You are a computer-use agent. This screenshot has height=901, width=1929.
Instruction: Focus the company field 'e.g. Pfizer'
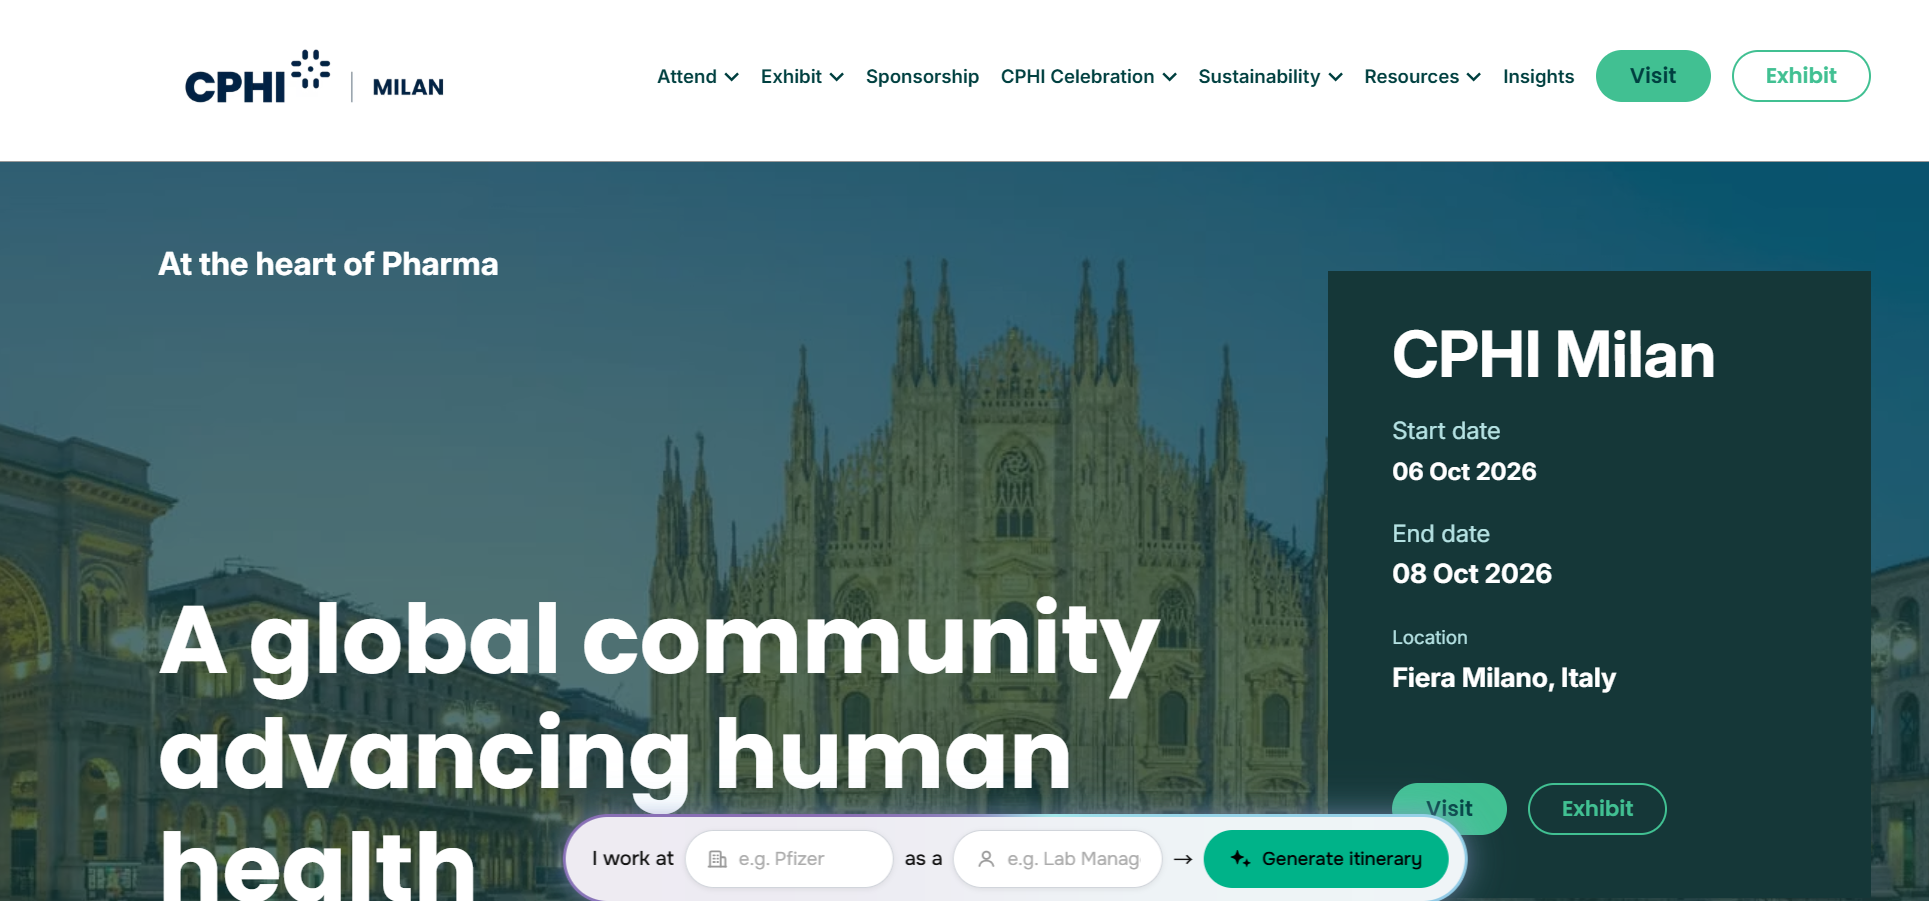point(789,859)
